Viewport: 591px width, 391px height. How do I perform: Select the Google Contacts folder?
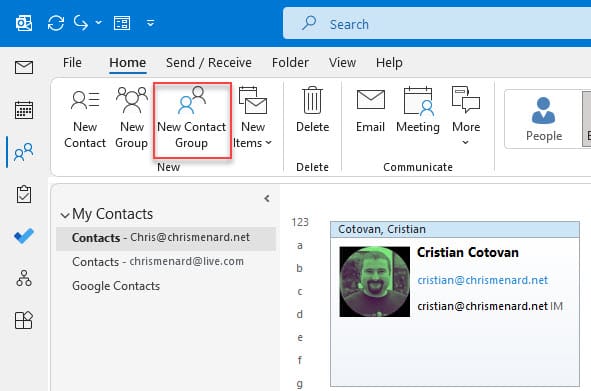(116, 286)
